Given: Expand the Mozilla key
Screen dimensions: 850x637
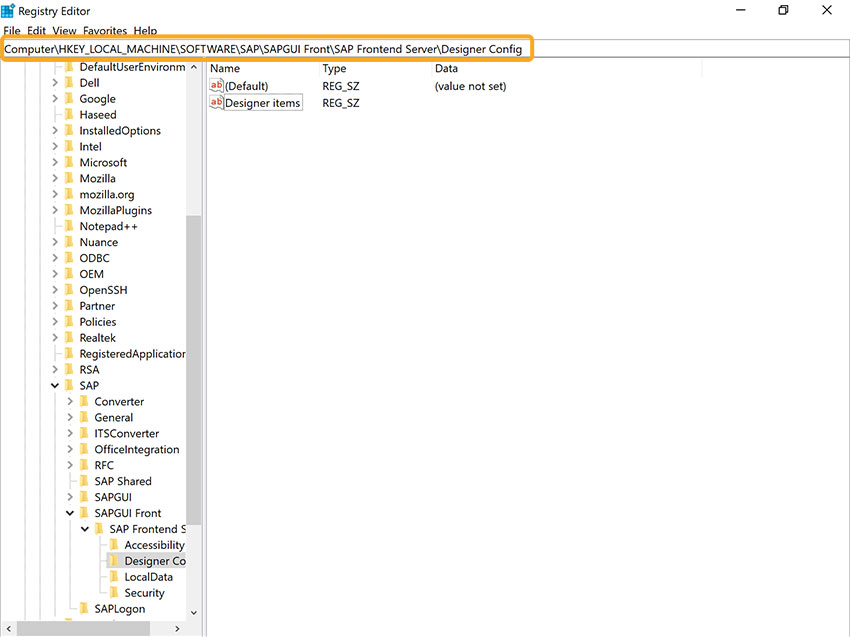Looking at the screenshot, I should coord(55,178).
